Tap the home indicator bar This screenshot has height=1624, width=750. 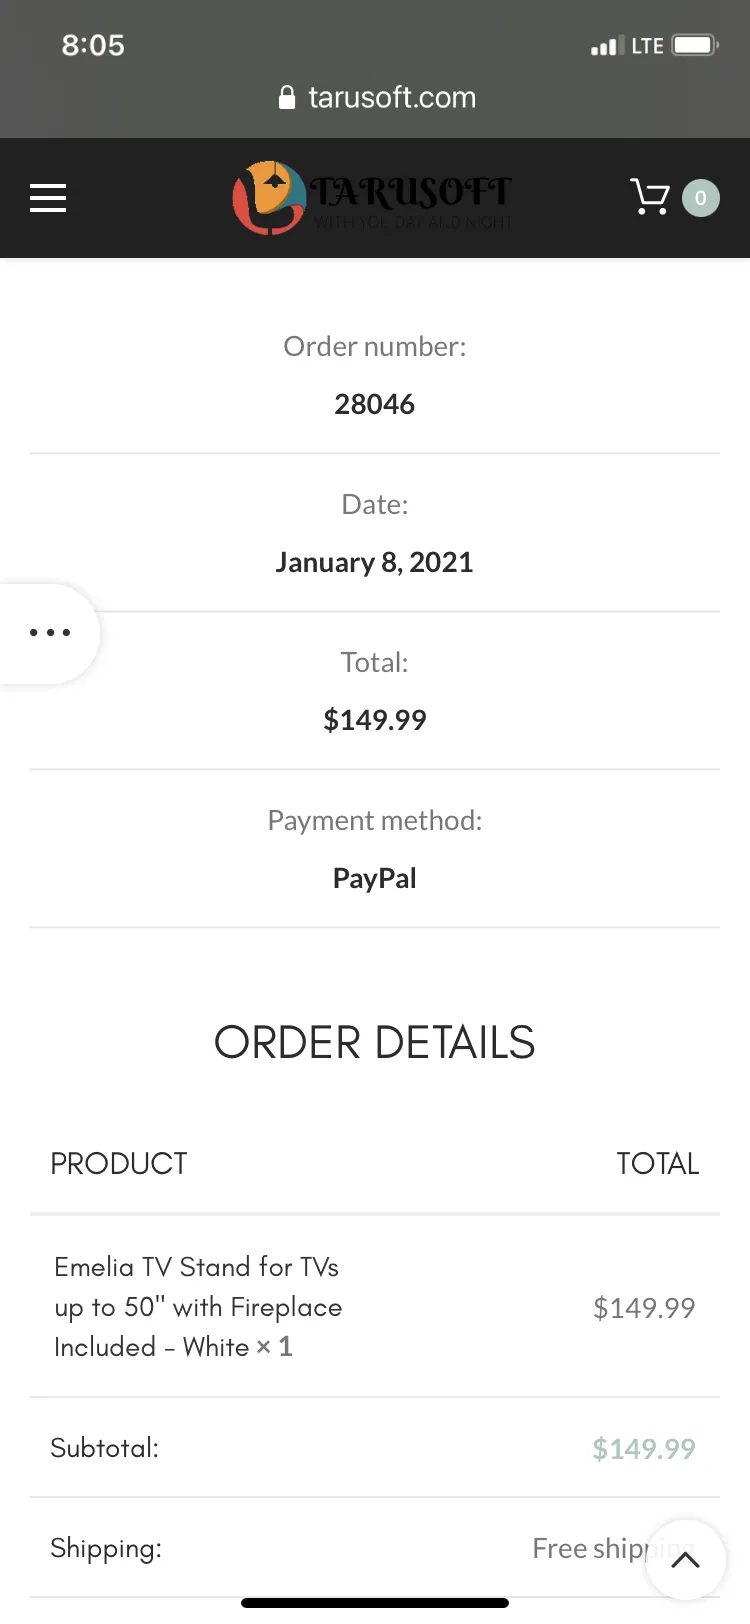(x=375, y=1603)
